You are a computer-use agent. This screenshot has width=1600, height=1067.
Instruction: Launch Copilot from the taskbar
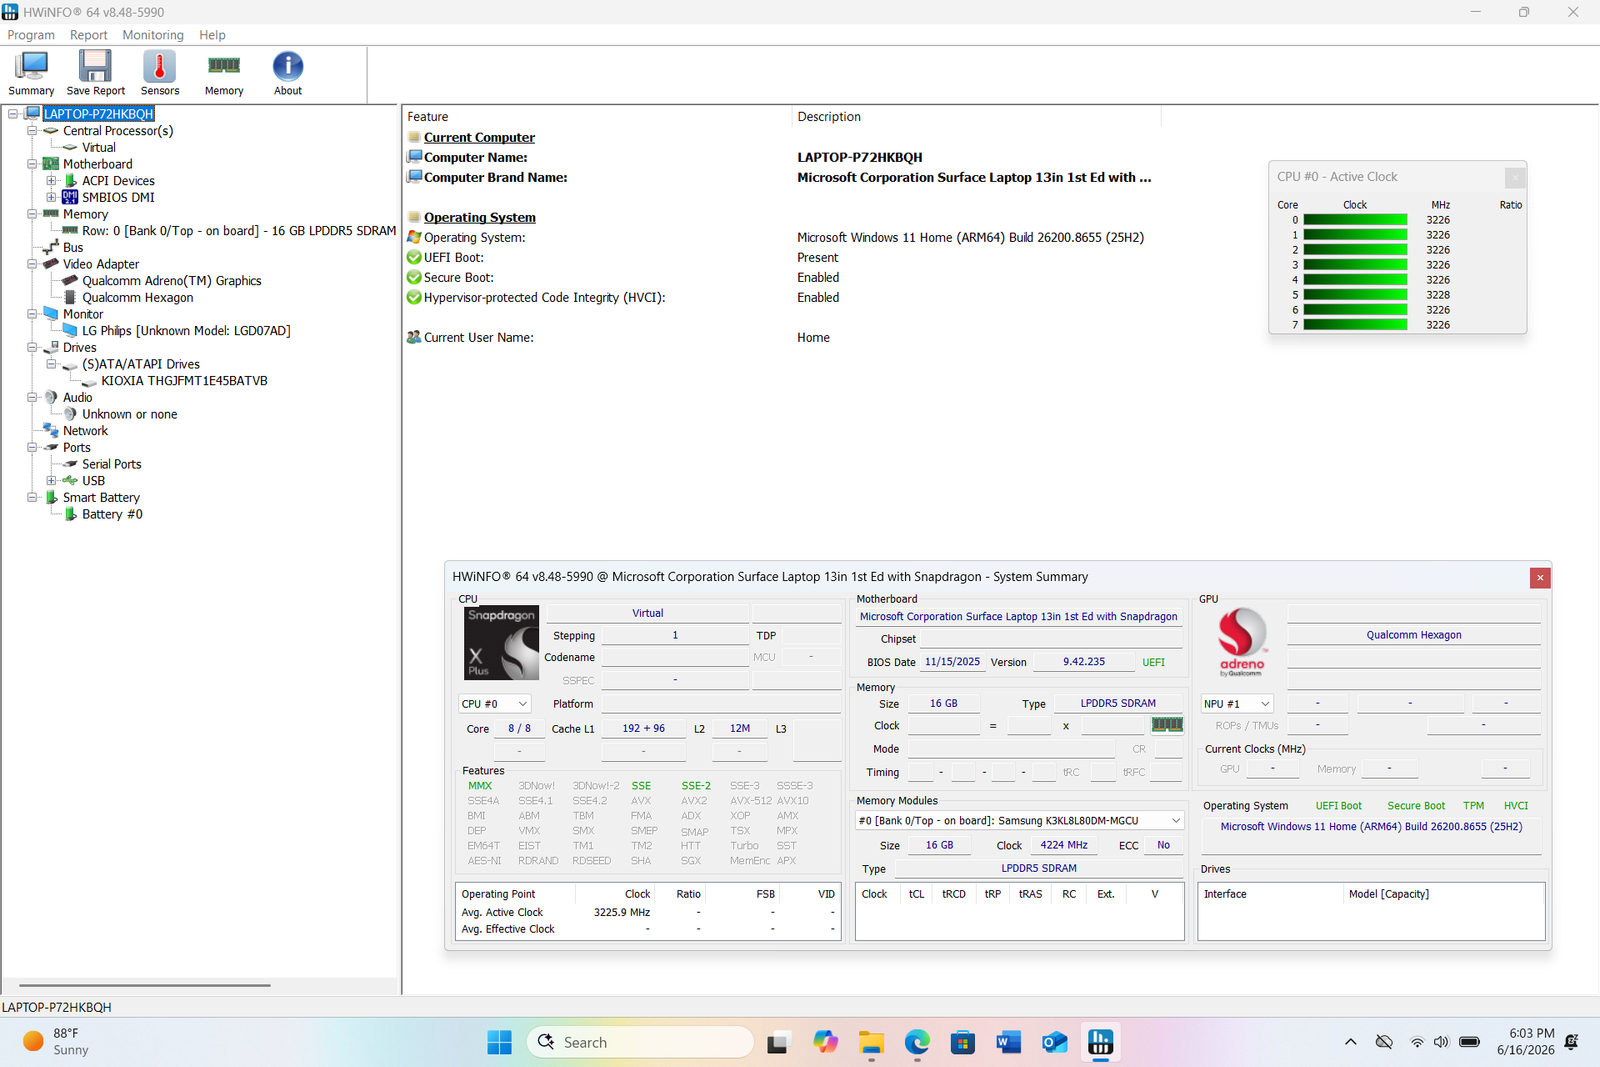click(825, 1042)
